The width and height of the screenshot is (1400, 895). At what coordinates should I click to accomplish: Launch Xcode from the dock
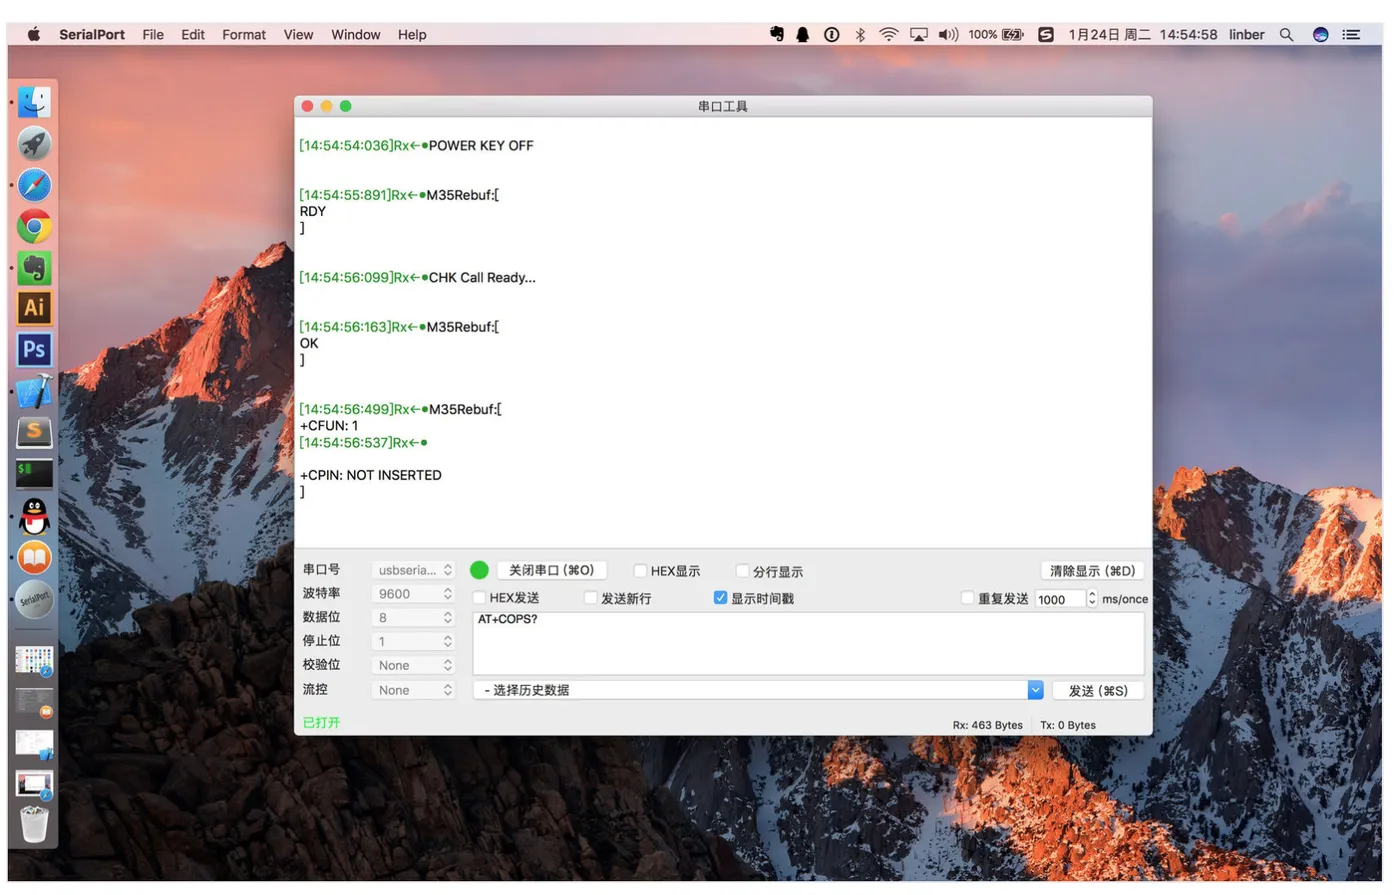click(34, 391)
